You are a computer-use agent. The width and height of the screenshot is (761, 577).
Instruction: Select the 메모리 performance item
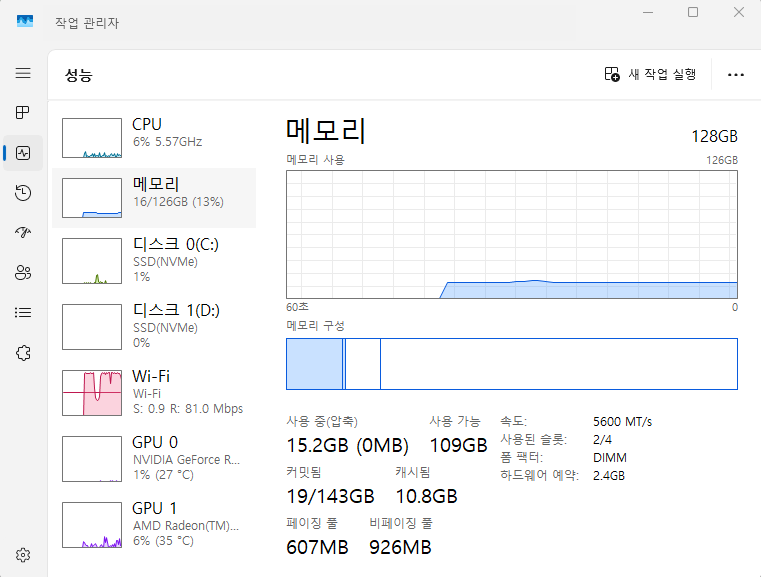tap(154, 198)
